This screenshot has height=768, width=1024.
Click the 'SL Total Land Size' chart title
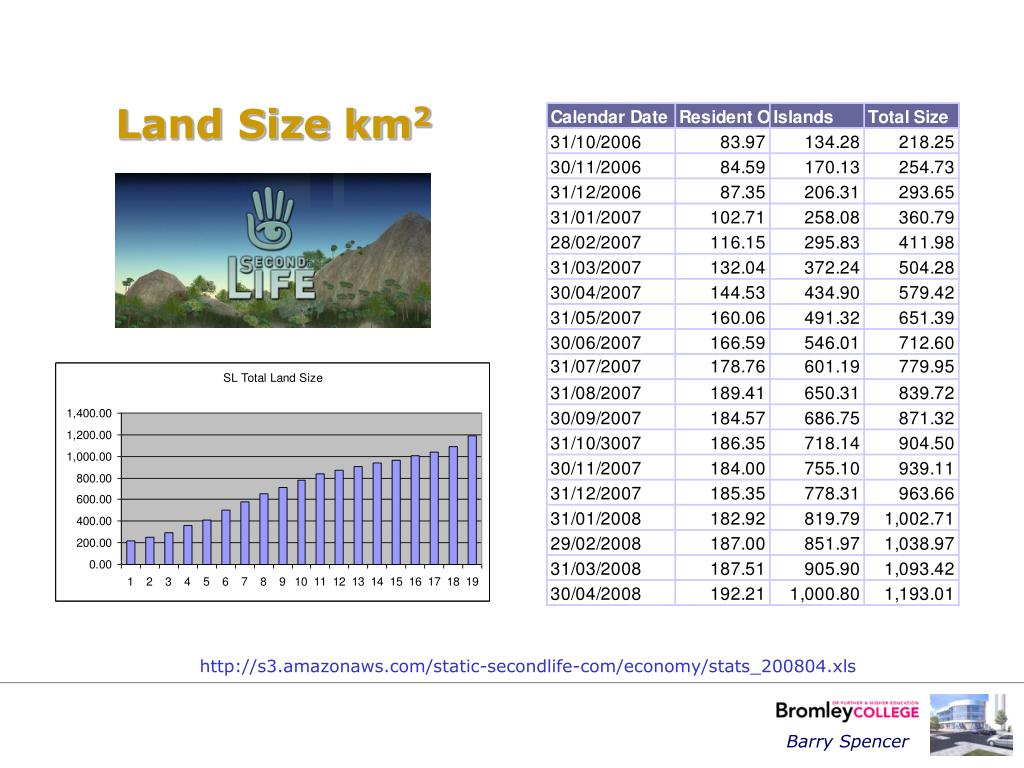pos(273,377)
